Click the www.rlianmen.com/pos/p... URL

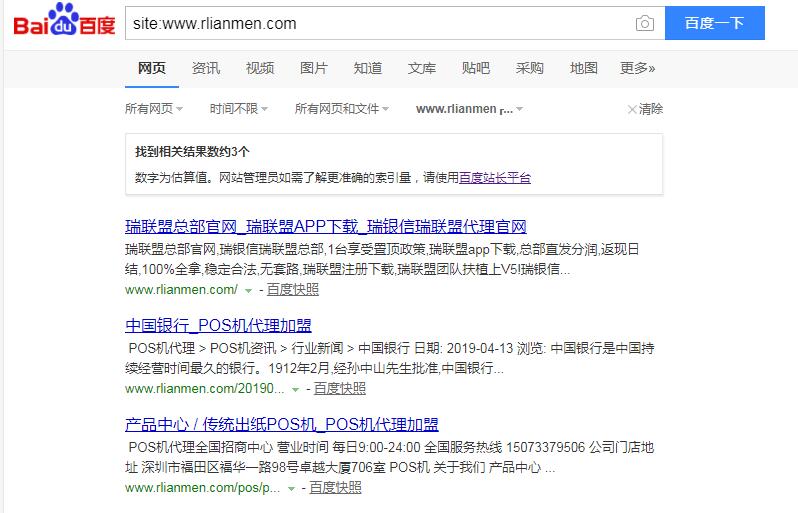click(x=203, y=488)
